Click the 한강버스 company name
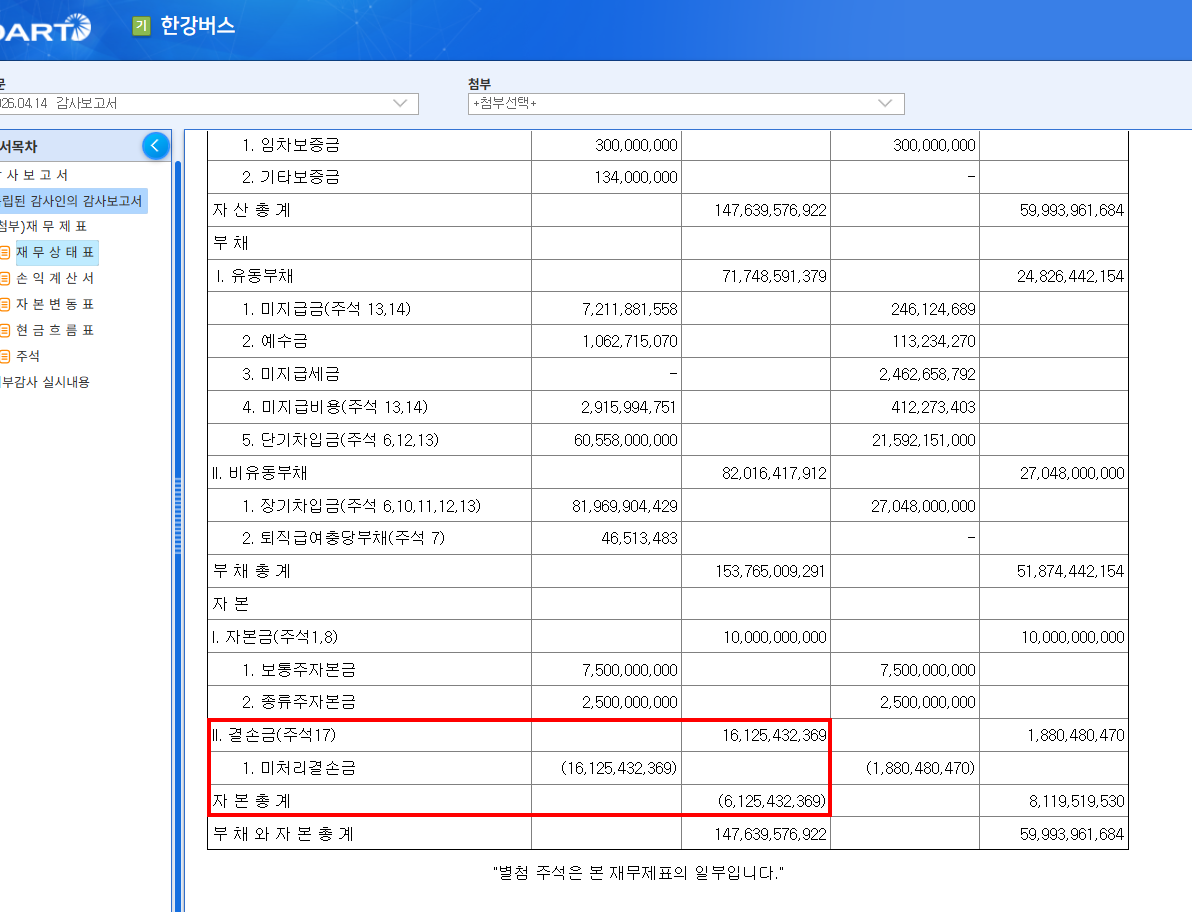 click(198, 26)
